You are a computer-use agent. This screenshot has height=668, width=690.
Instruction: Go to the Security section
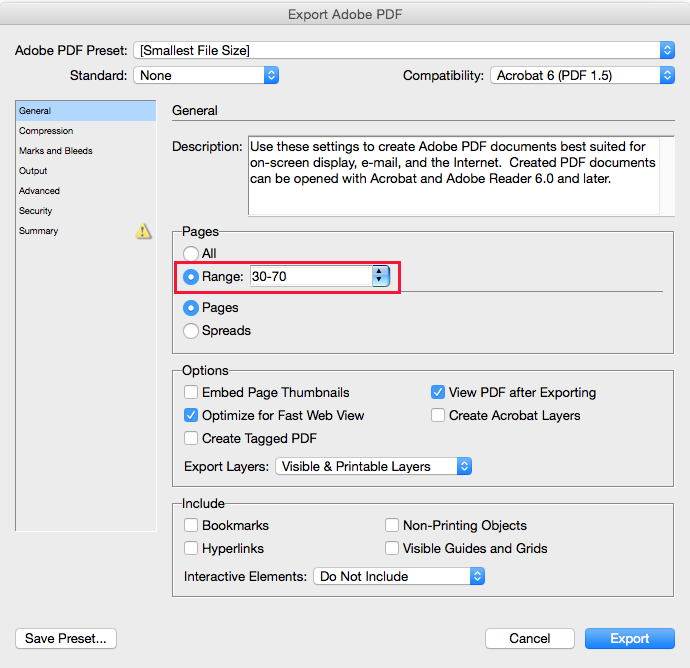pos(36,211)
